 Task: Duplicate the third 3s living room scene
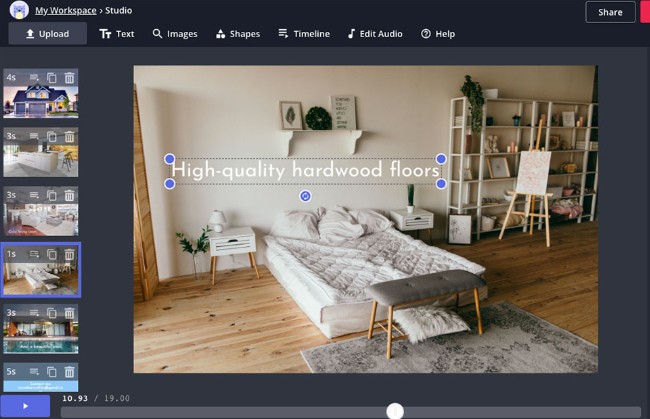[x=52, y=196]
